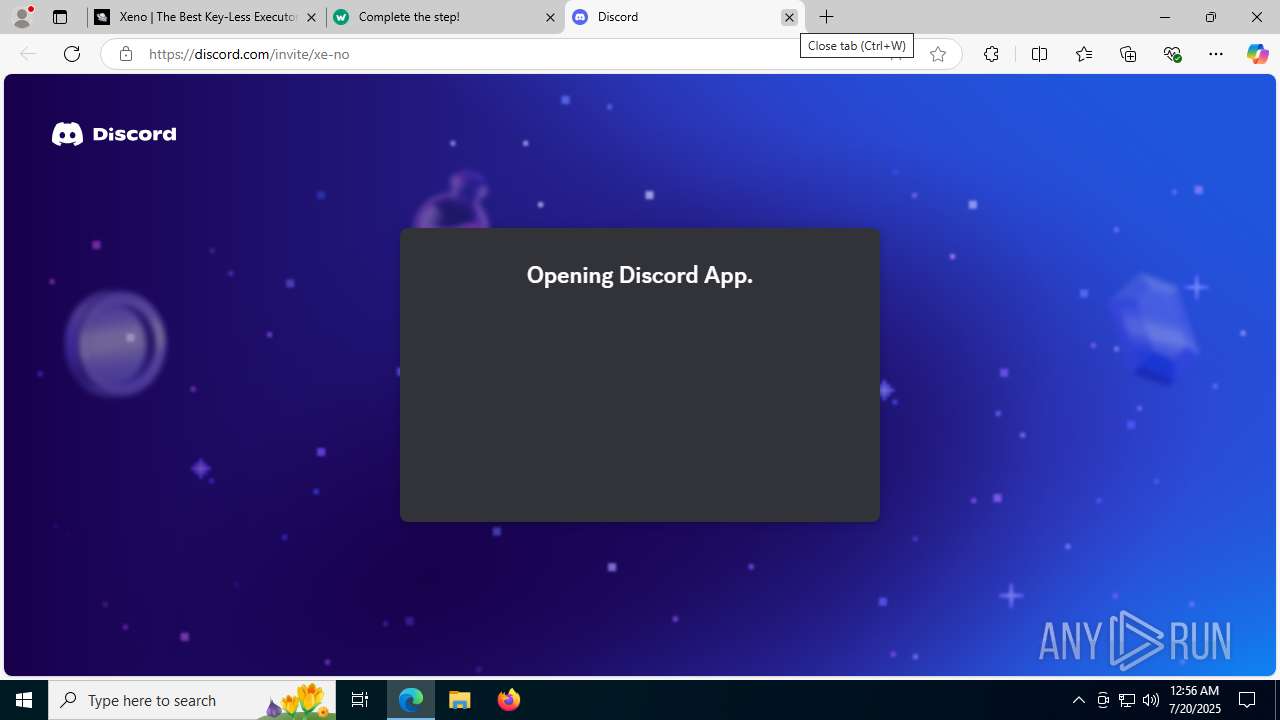Switch to the Complete the step! tab
The image size is (1280, 720).
tap(445, 17)
